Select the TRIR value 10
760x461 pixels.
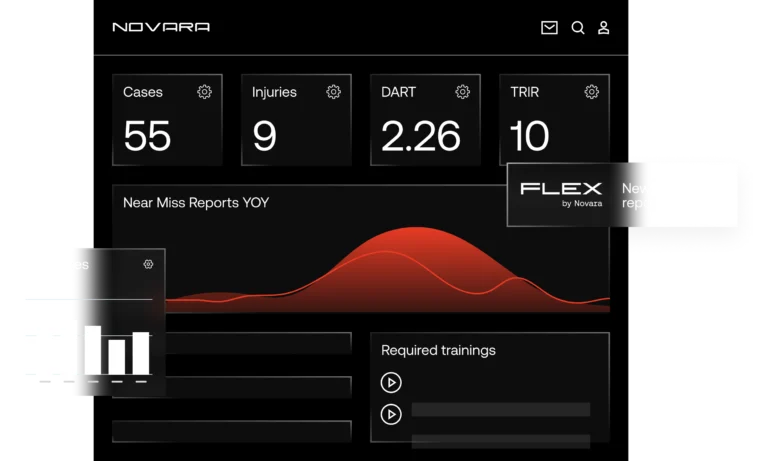click(529, 136)
